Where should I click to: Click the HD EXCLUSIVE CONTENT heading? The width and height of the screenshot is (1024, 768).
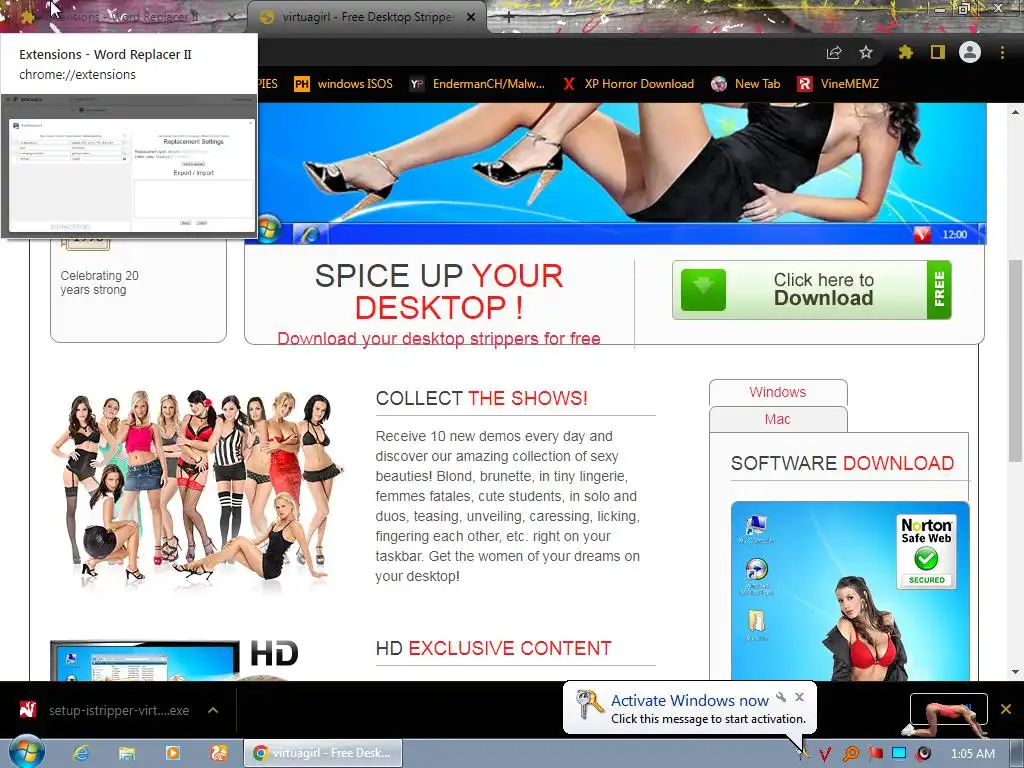(493, 648)
